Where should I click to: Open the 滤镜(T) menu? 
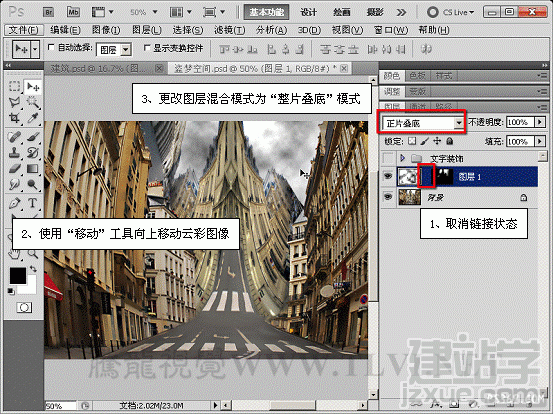(229, 30)
